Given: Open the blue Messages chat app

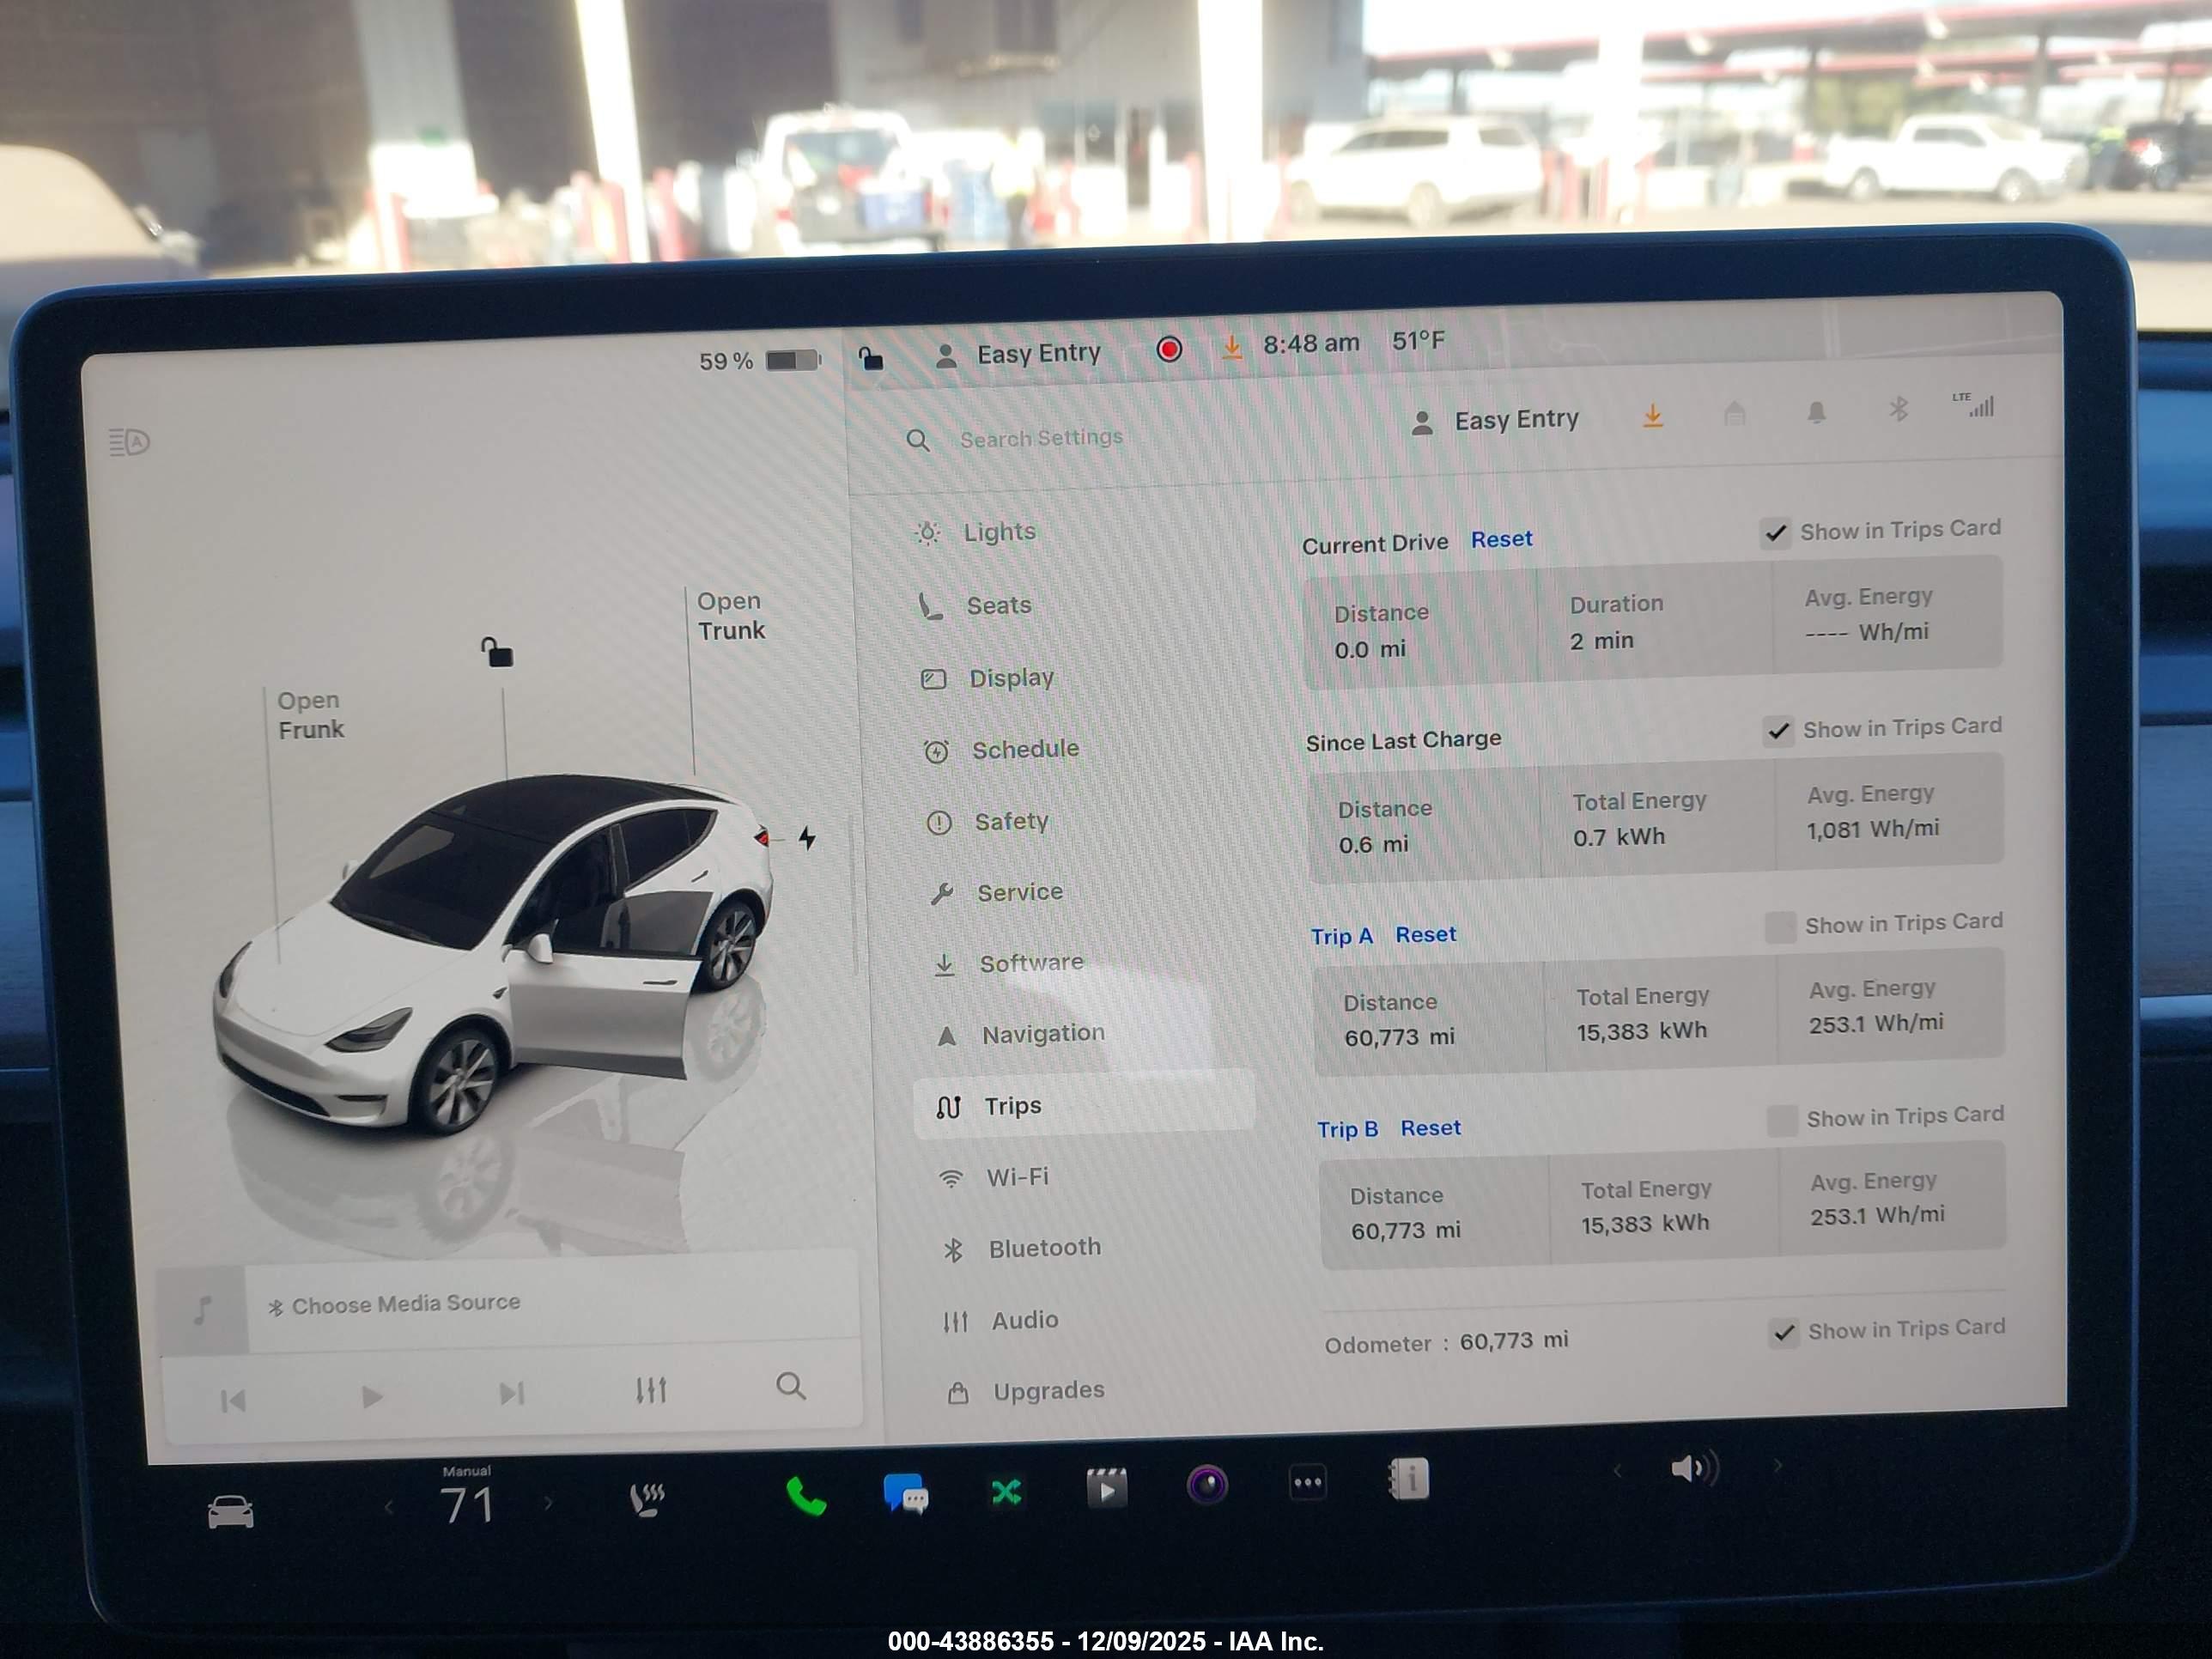Looking at the screenshot, I should point(906,1494).
